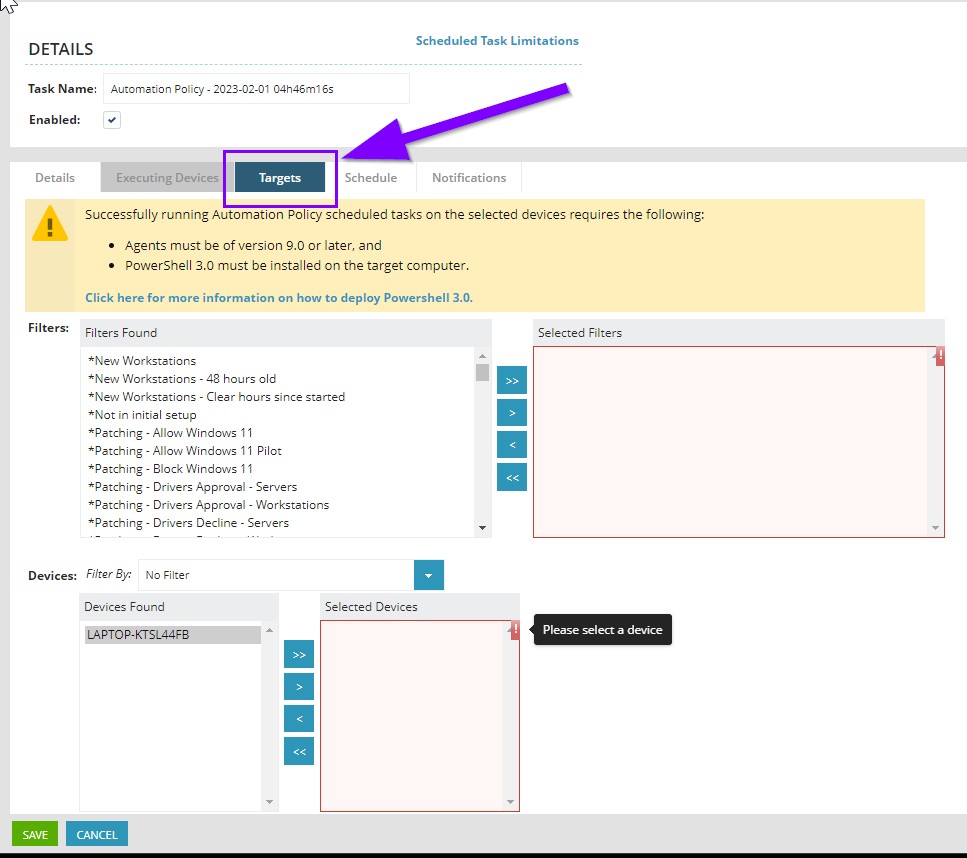
Task: Select '*Patching - Drivers Approval - Servers' filter
Action: coord(192,487)
